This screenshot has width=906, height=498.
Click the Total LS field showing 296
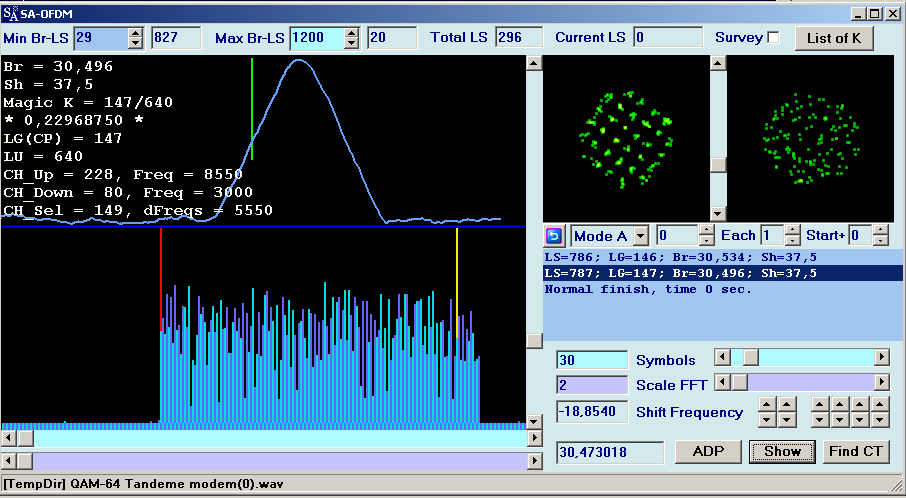[519, 38]
